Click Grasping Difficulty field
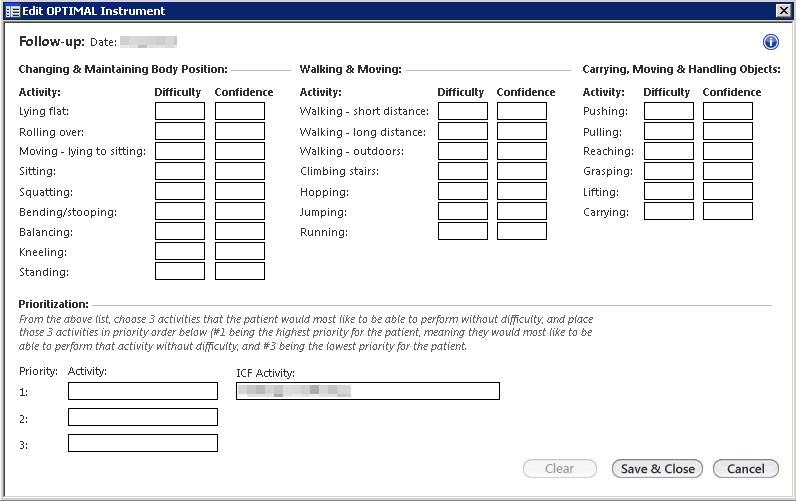This screenshot has height=501, width=796. coord(669,171)
